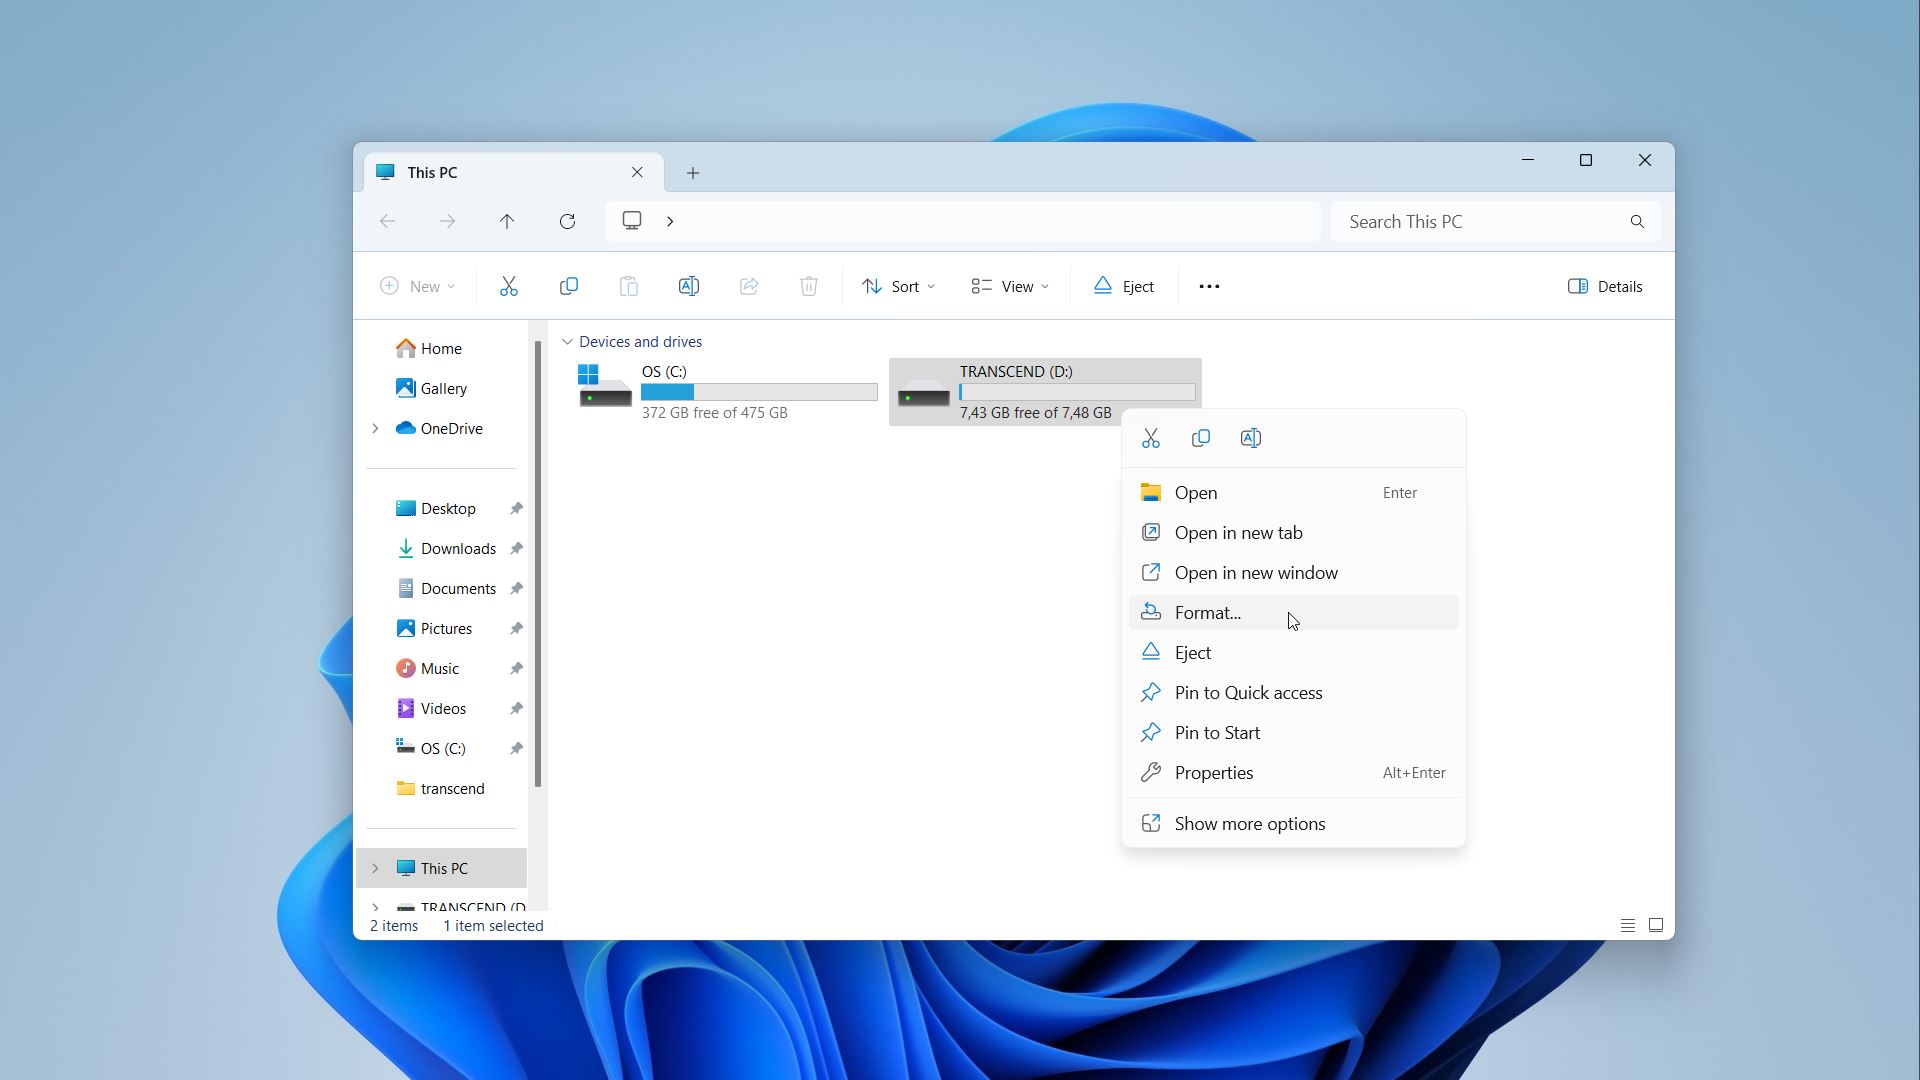Click the monitor/display icon in address bar
Viewport: 1920px width, 1080px height.
tap(633, 220)
